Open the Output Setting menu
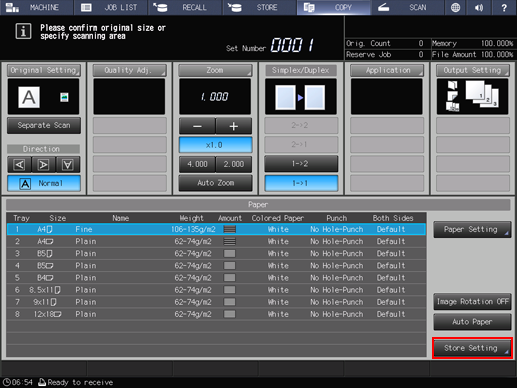Viewport: 517px width, 388px height. pos(473,70)
